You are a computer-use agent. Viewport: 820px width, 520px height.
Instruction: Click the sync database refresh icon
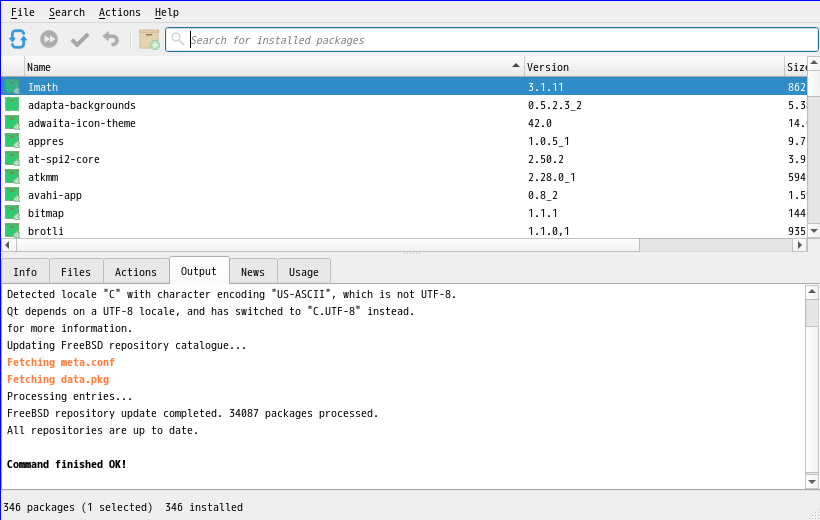point(18,39)
